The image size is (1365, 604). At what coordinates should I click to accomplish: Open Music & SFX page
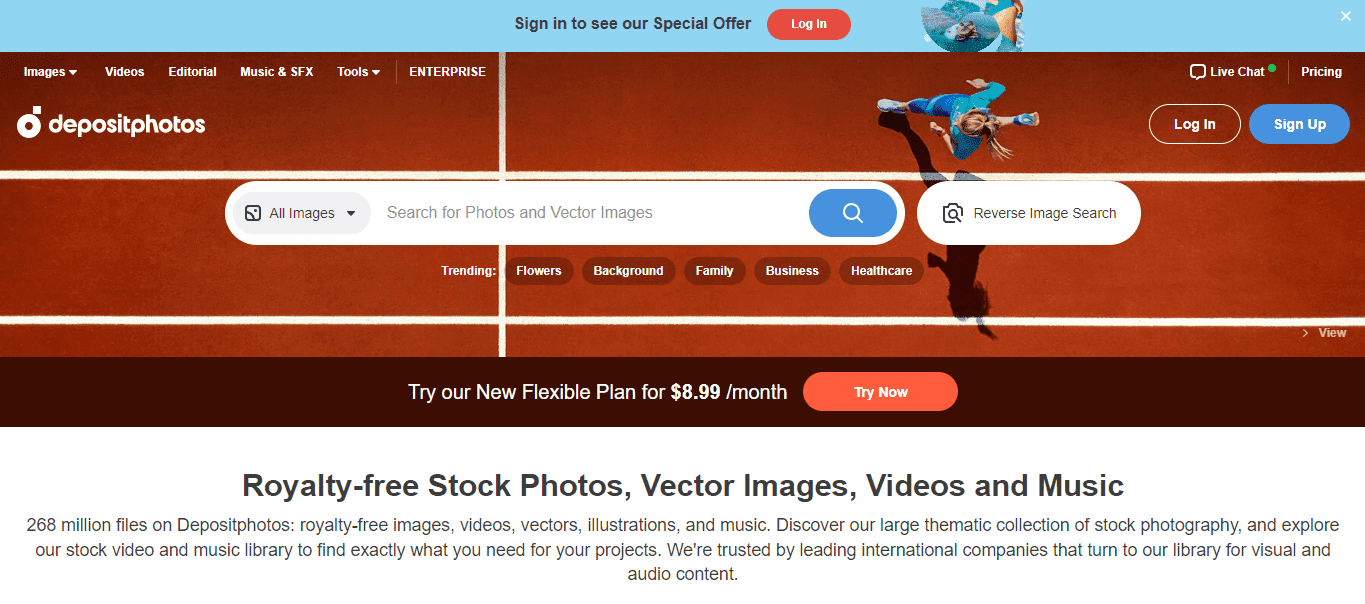tap(277, 72)
